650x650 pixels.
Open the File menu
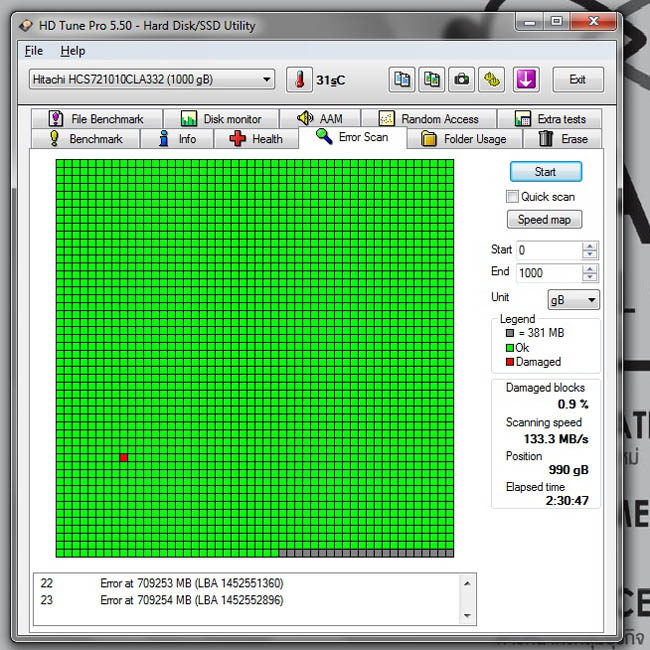coord(34,51)
